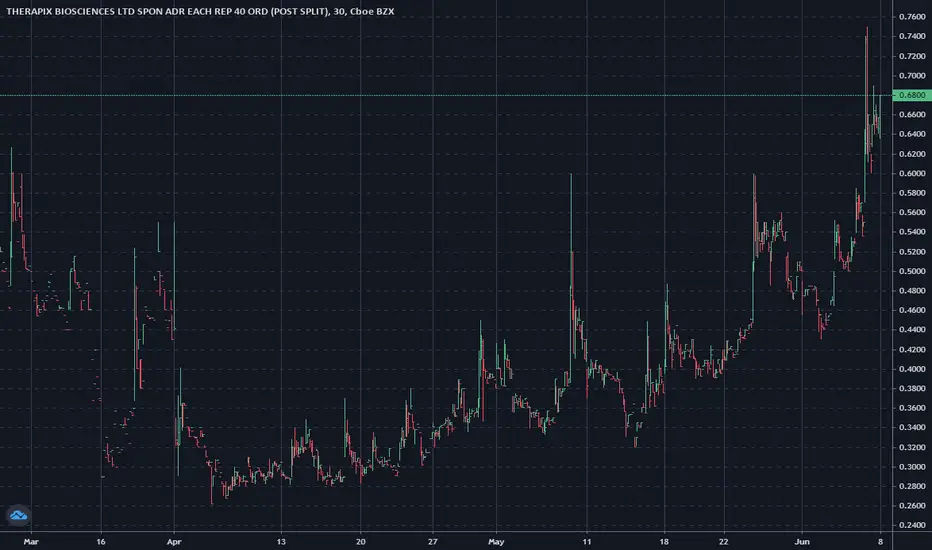Click the 0.3800 price axis label

(912, 388)
